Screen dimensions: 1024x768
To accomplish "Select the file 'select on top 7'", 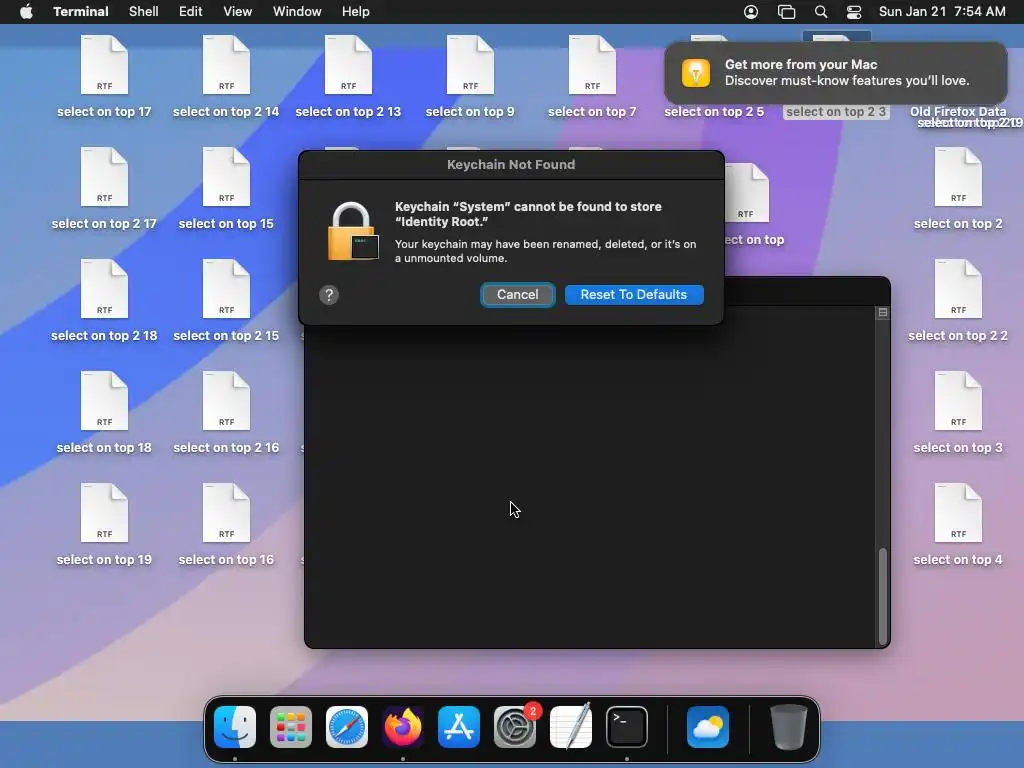I will click(x=592, y=65).
